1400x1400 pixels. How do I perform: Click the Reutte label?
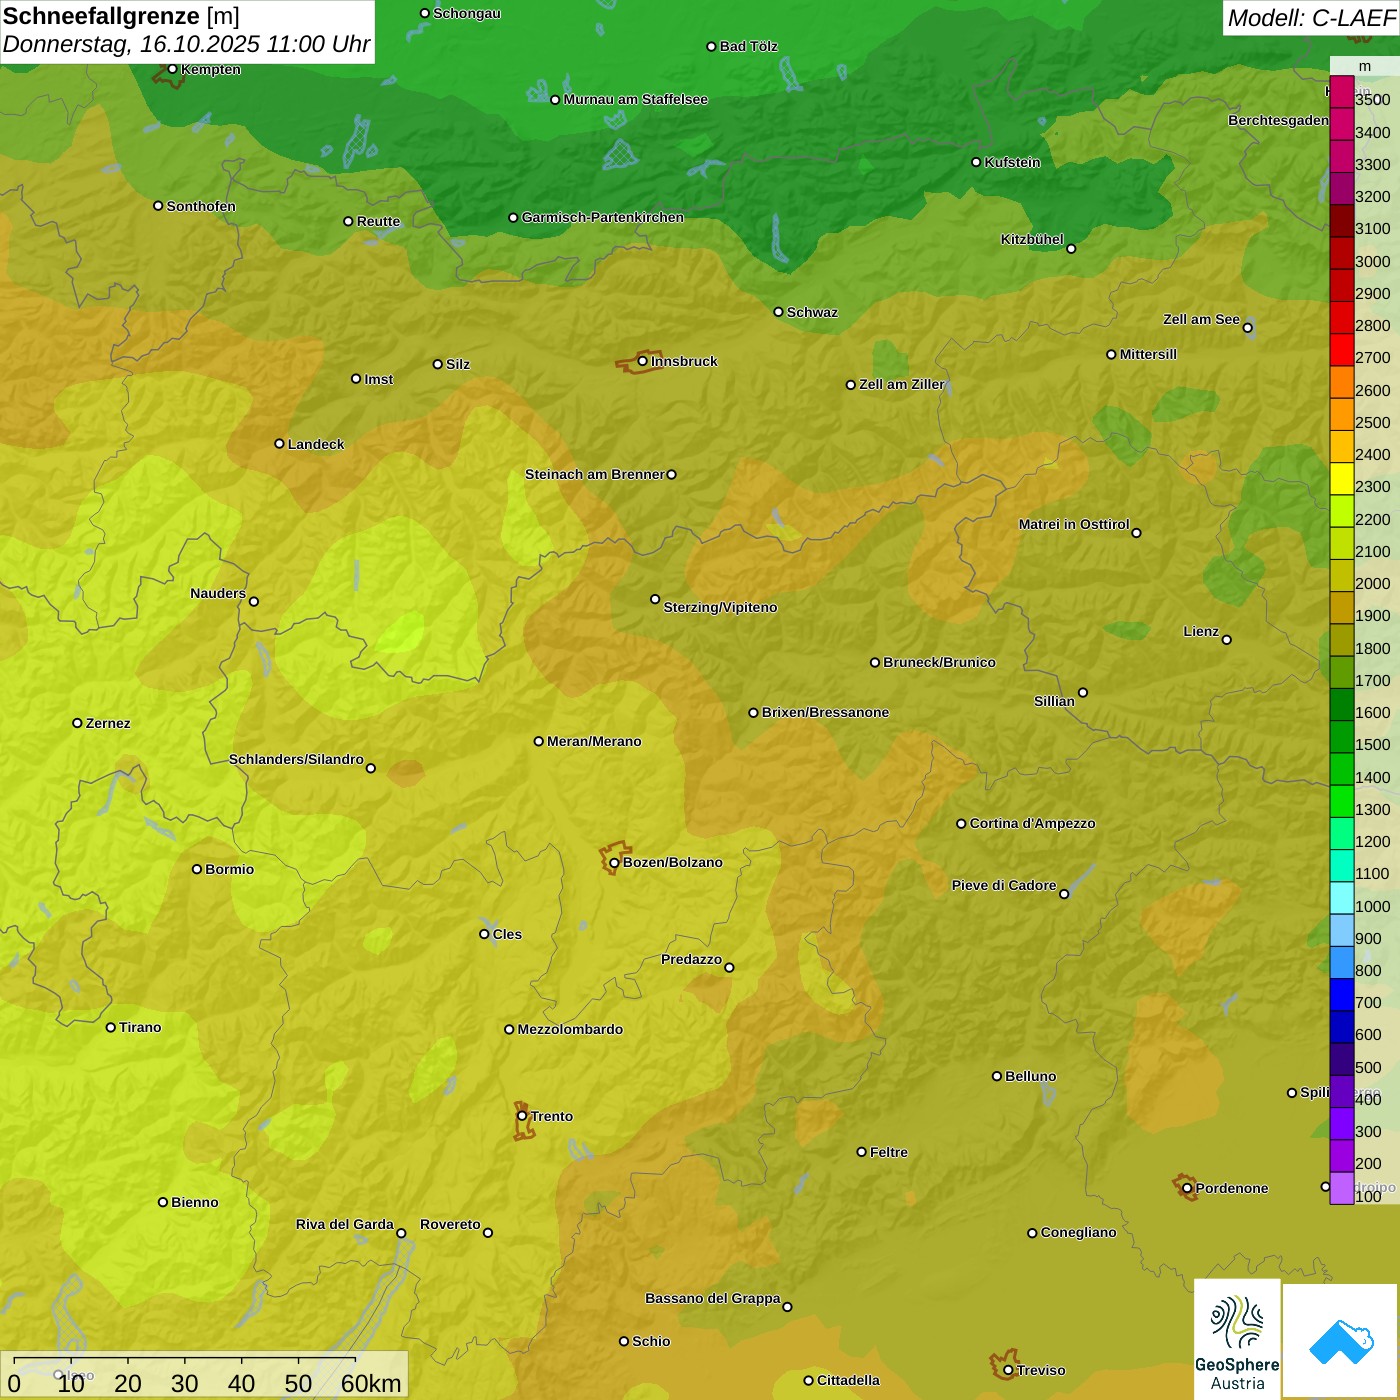pos(378,221)
